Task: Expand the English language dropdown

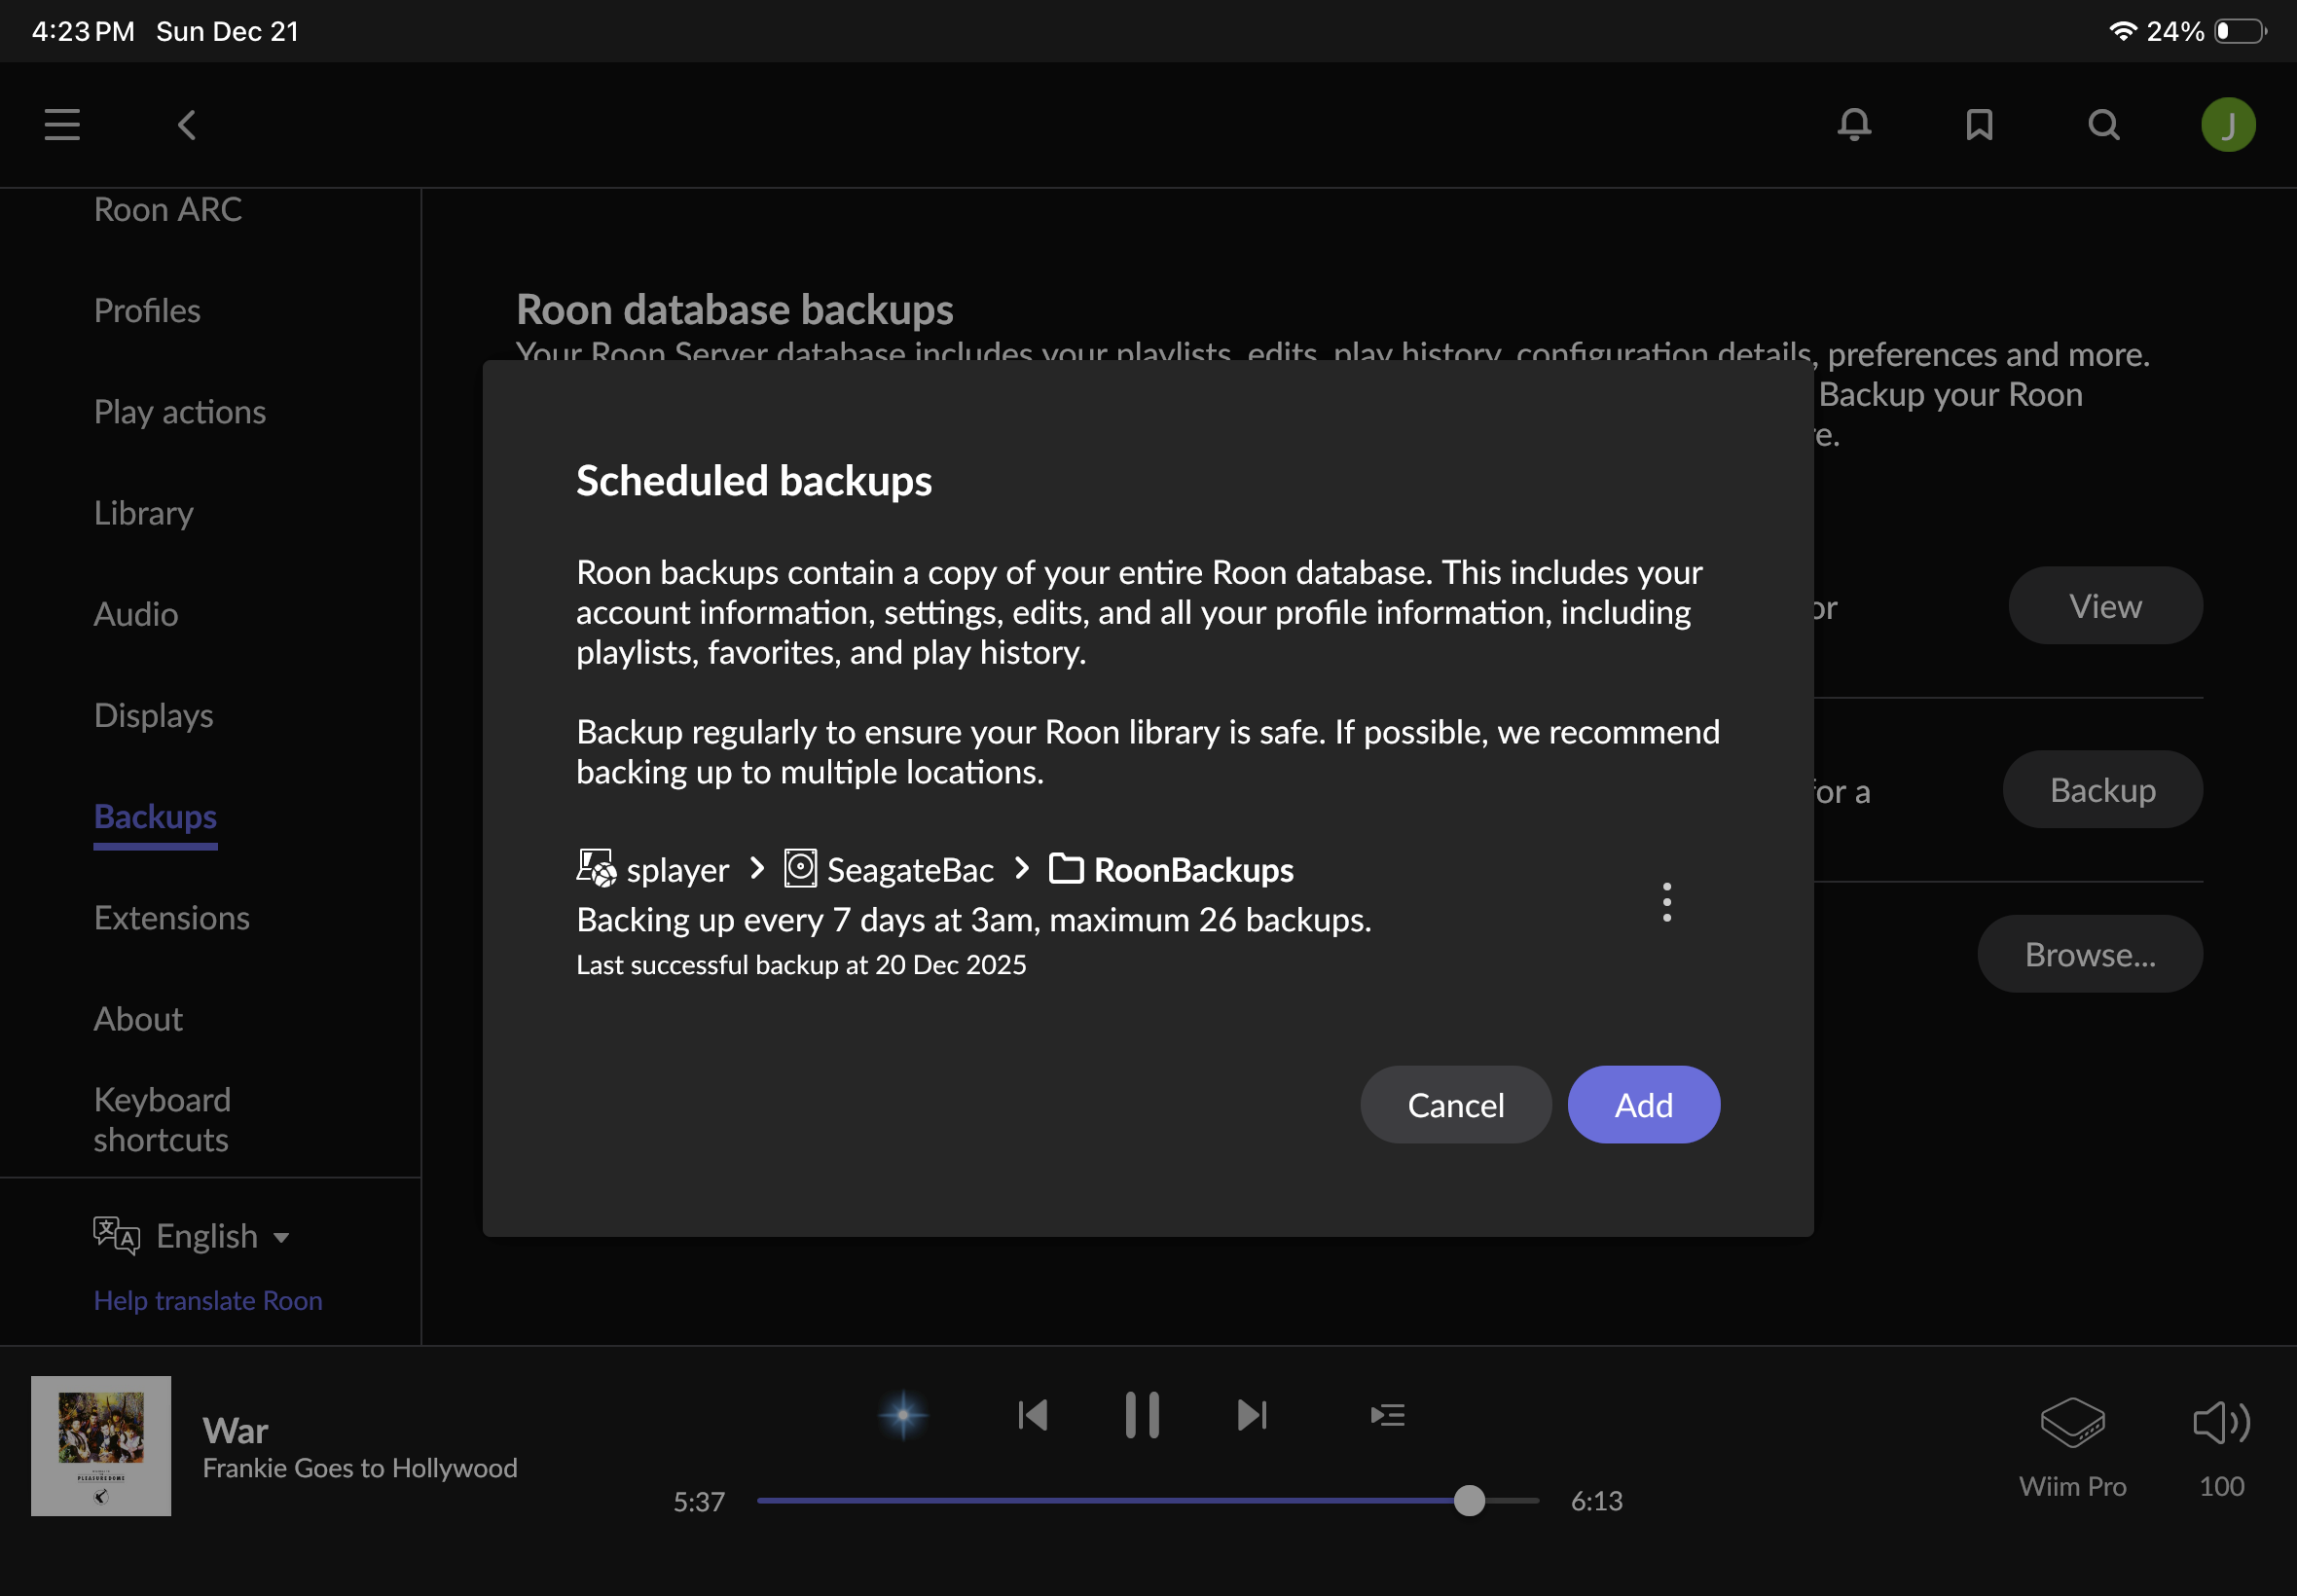Action: click(x=222, y=1236)
